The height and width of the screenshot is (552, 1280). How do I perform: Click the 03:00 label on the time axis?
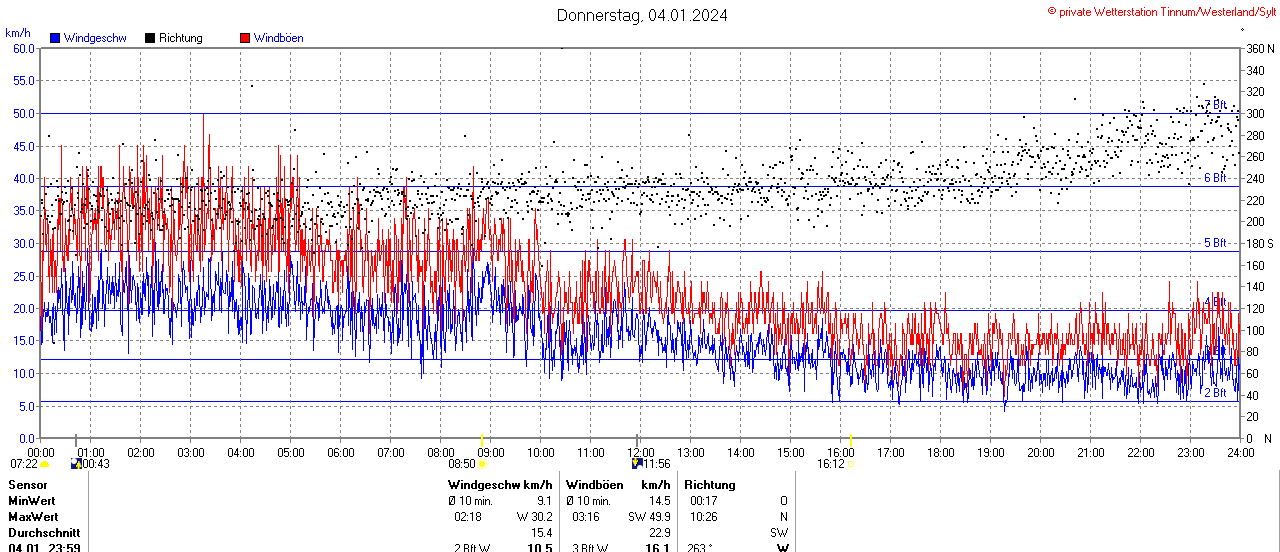coord(190,452)
